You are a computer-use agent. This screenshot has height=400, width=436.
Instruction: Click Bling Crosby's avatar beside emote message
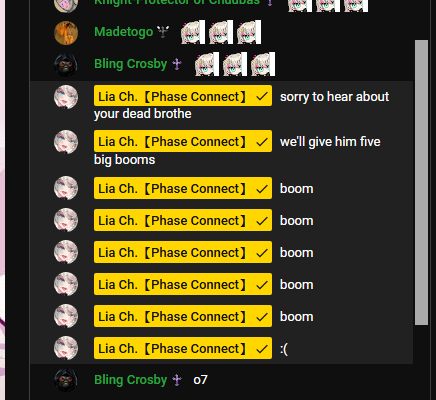click(66, 65)
